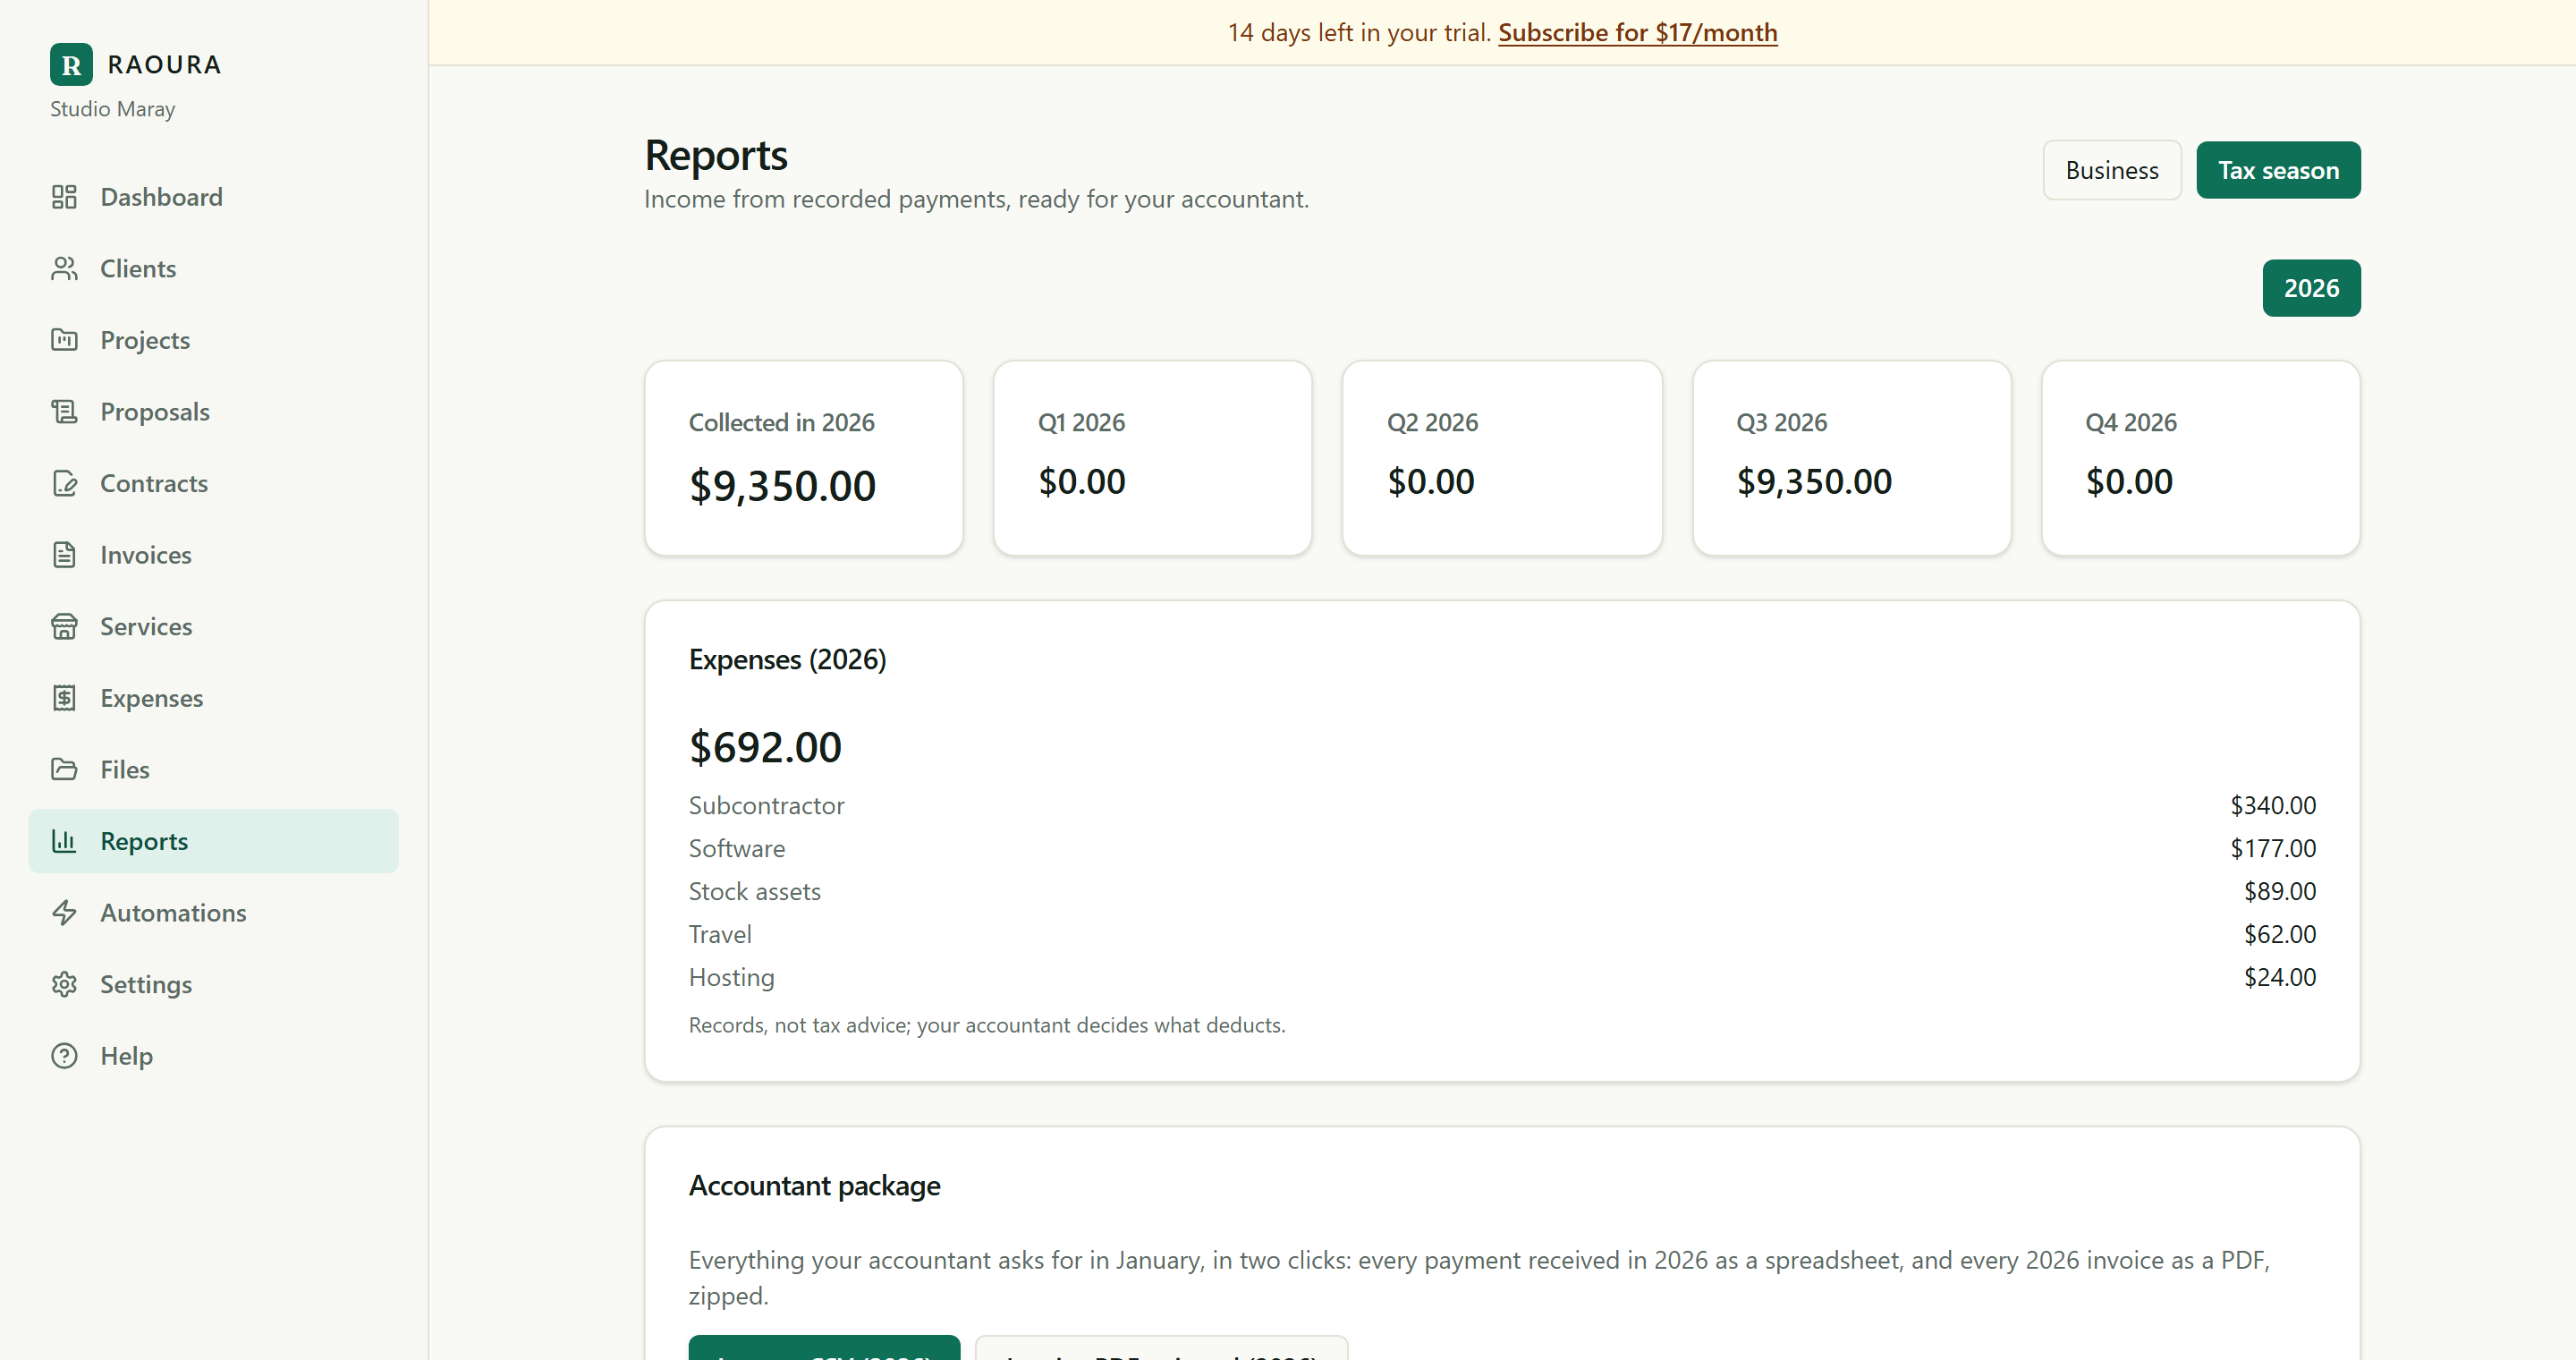Select the Q2 2026 card
The image size is (2576, 1360).
(1502, 458)
